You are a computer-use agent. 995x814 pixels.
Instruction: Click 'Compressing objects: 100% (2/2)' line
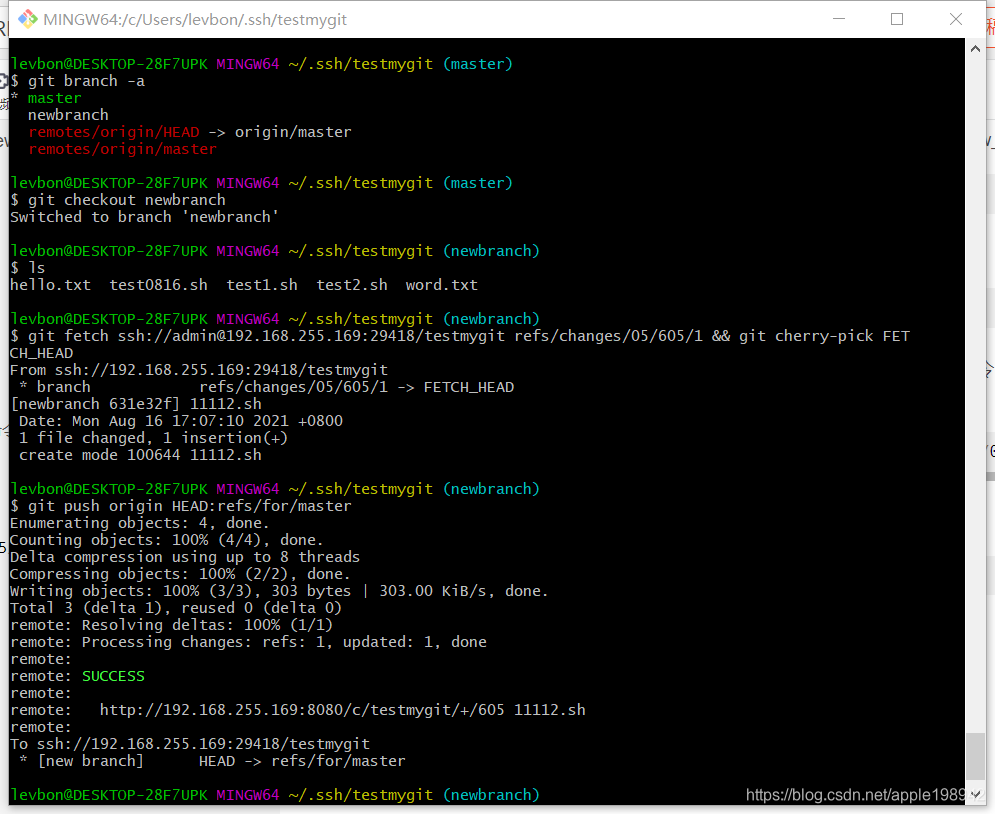[x=180, y=574]
